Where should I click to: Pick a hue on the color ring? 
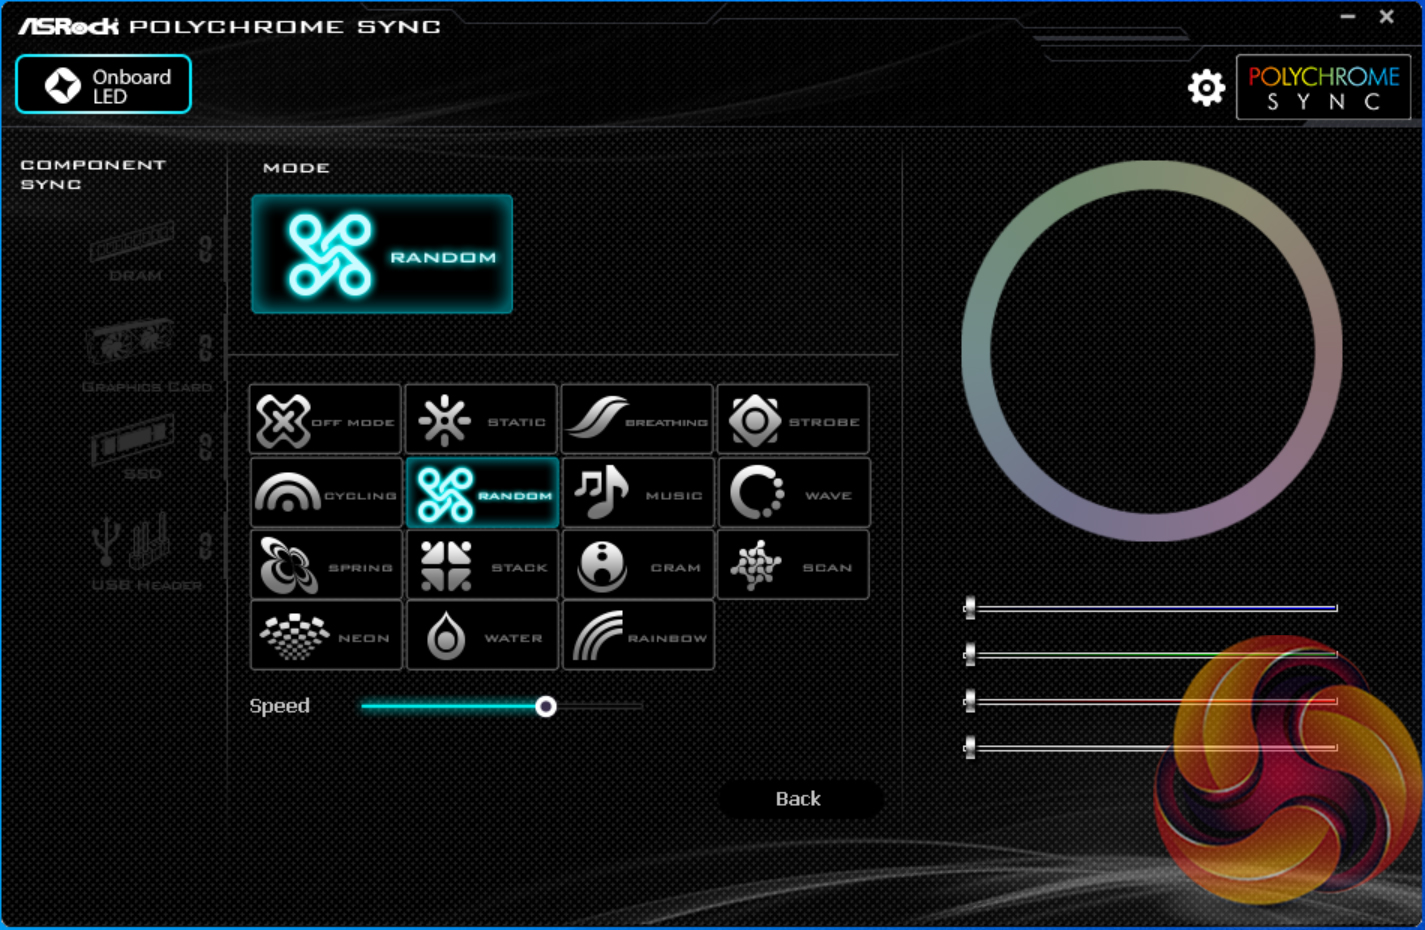1152,176
